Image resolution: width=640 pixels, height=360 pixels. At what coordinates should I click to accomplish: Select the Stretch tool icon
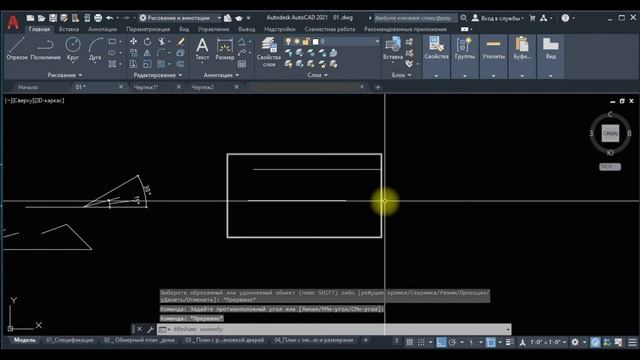[x=133, y=64]
